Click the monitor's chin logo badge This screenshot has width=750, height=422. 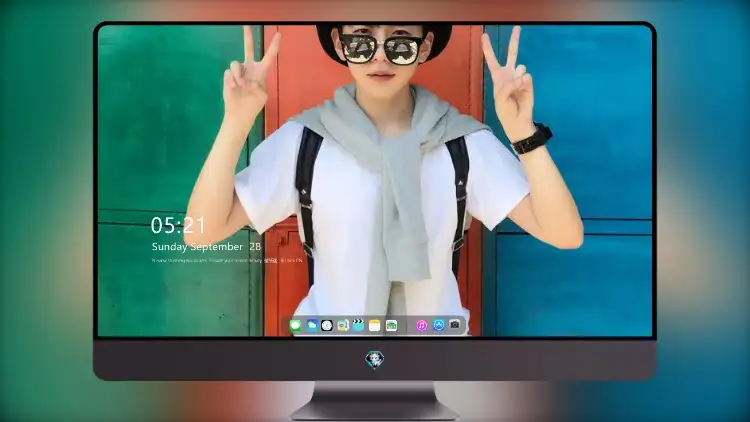[x=375, y=360]
